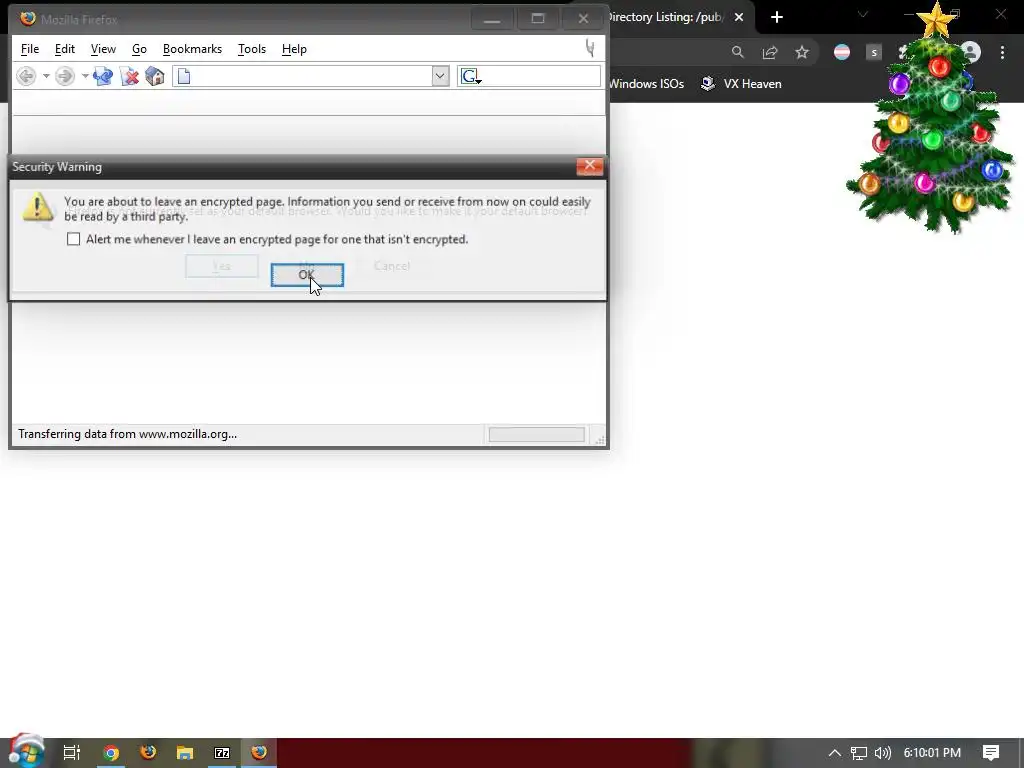Viewport: 1024px width, 768px height.
Task: Click the Firefox Stop loading button
Action: tap(129, 76)
